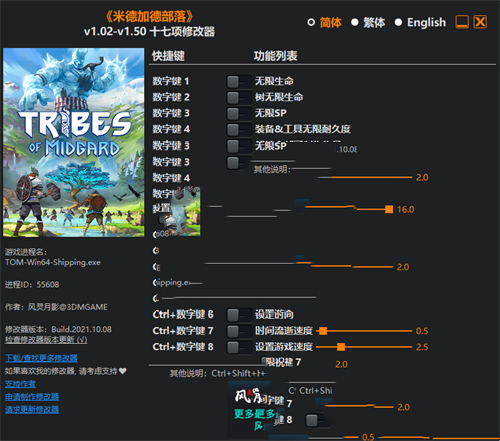Screen dimensions: 500x441
Task: Click the Ctrl+数字键 6 hotkey label
Action: point(183,315)
